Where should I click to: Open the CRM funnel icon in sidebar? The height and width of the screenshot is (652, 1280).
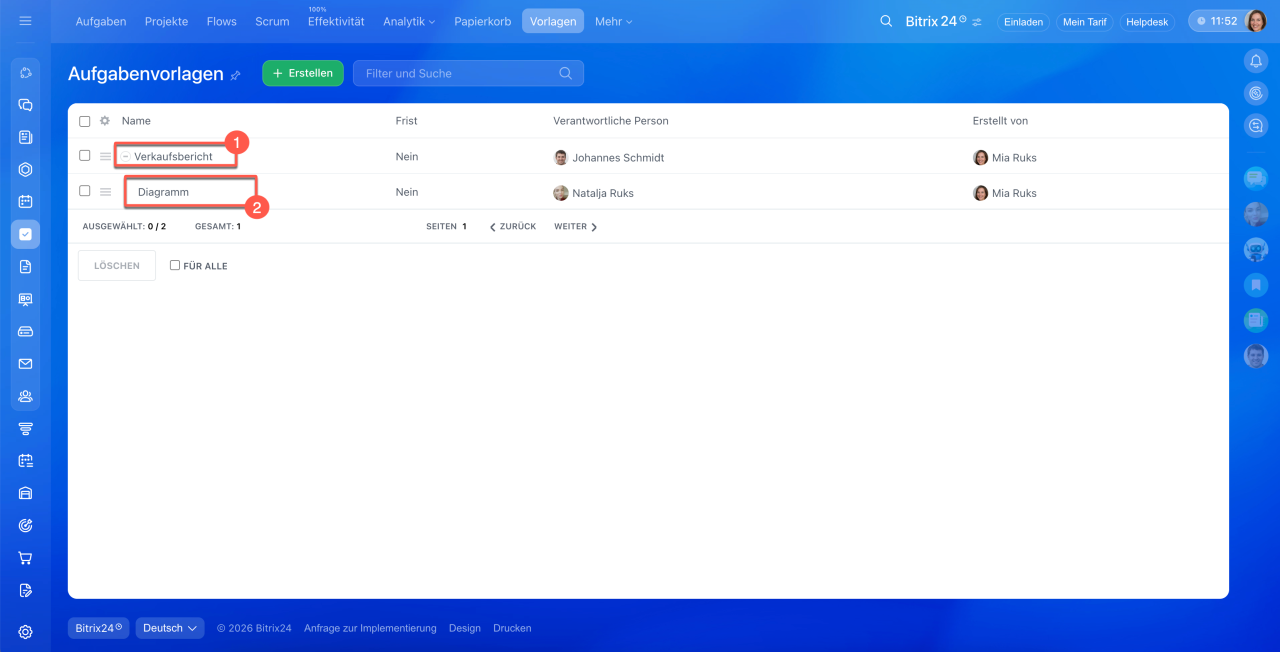click(26, 429)
